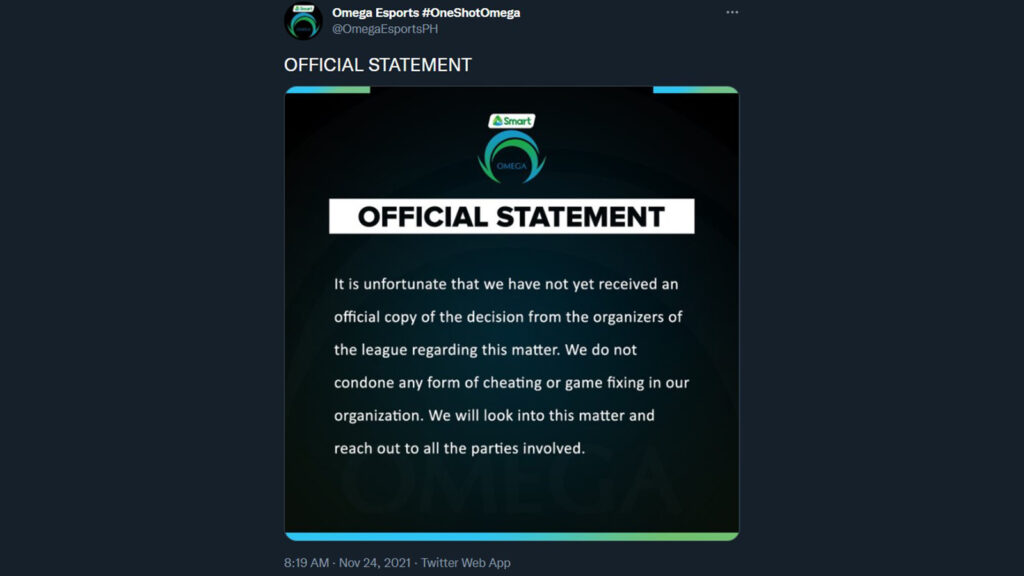Click the #OneShotOmega part of the name
Image resolution: width=1024 pixels, height=576 pixels.
[x=471, y=12]
